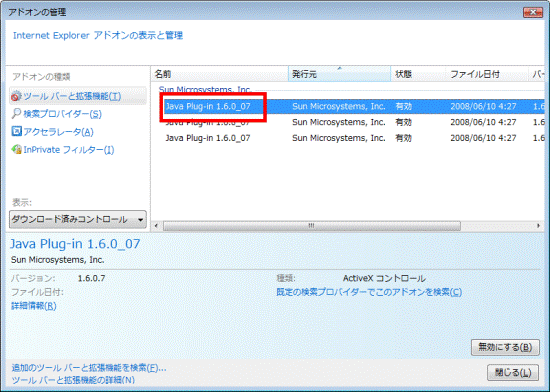
Task: Sort by the 発行元 column header
Action: pos(339,74)
